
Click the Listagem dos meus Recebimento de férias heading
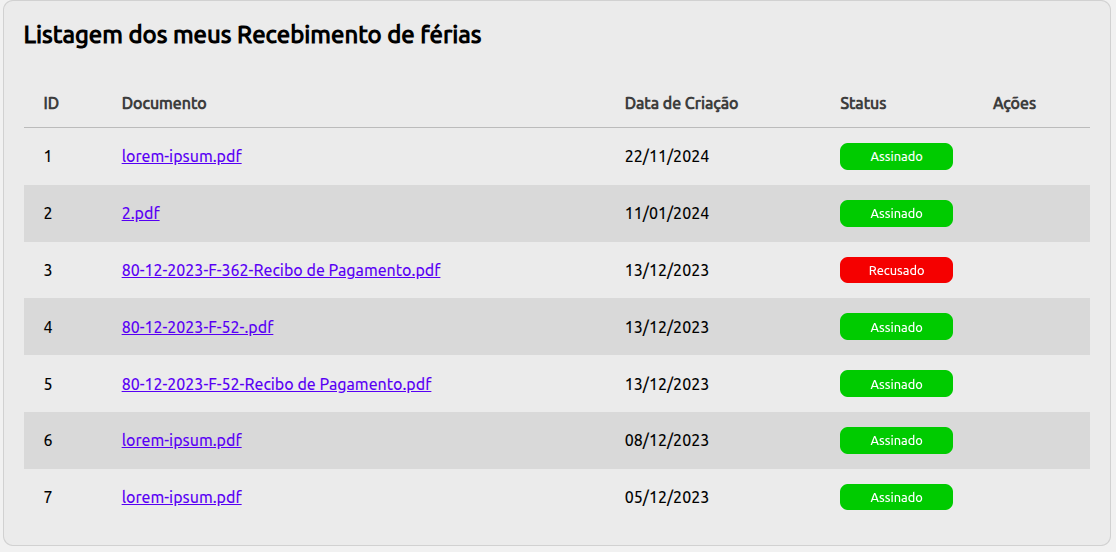[252, 35]
